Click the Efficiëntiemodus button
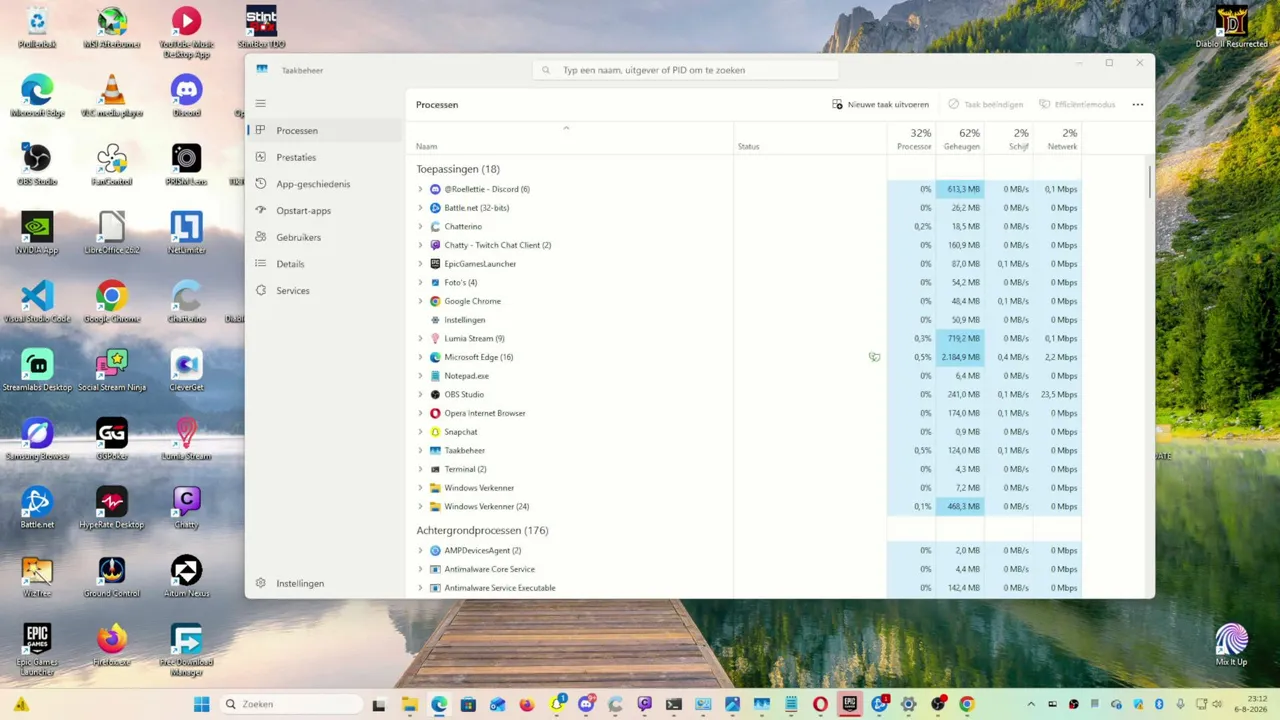This screenshot has width=1280, height=720. [1077, 104]
